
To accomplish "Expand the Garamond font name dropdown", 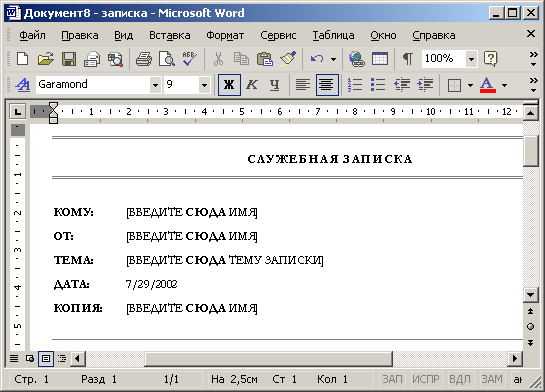I will coord(155,85).
